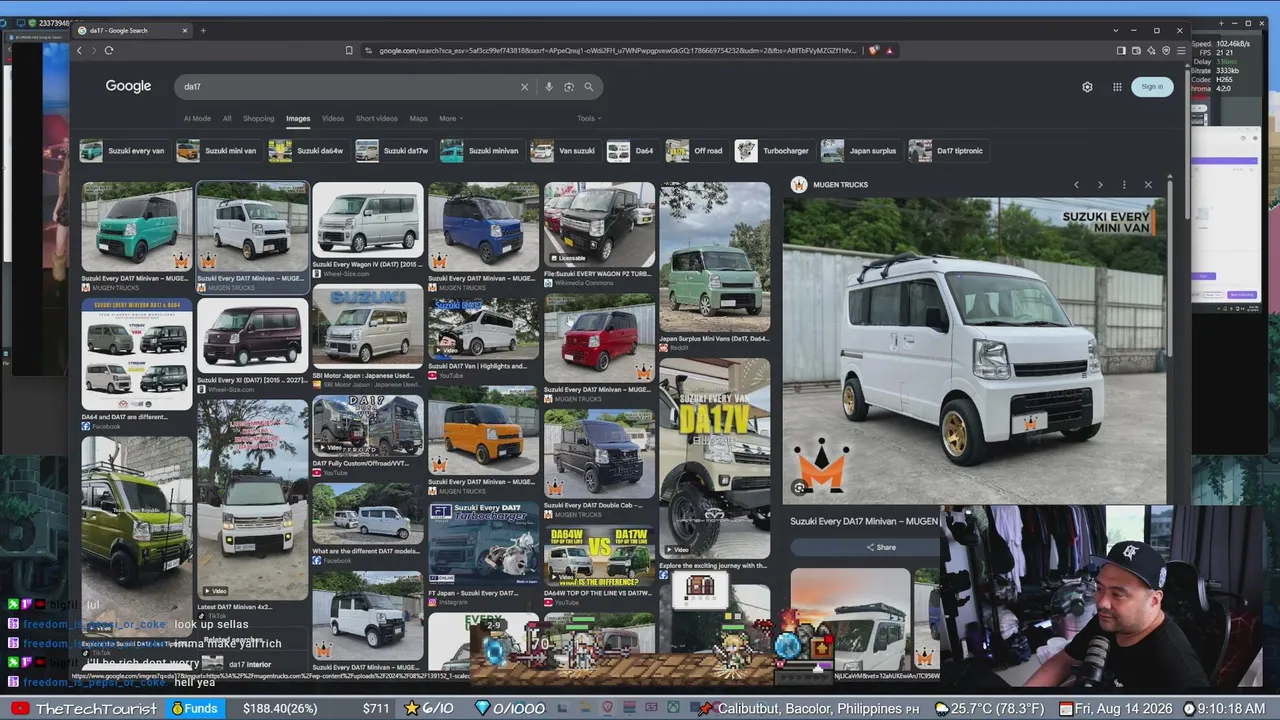Click the Suzuki Every DA17 Minivan preview title
This screenshot has width=1280, height=720.
coord(864,521)
